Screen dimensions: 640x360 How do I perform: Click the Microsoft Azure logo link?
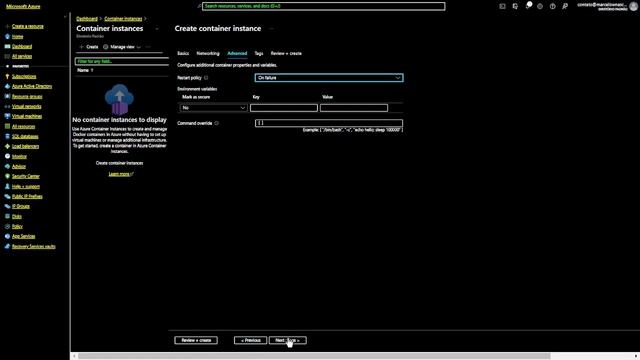[23, 7]
